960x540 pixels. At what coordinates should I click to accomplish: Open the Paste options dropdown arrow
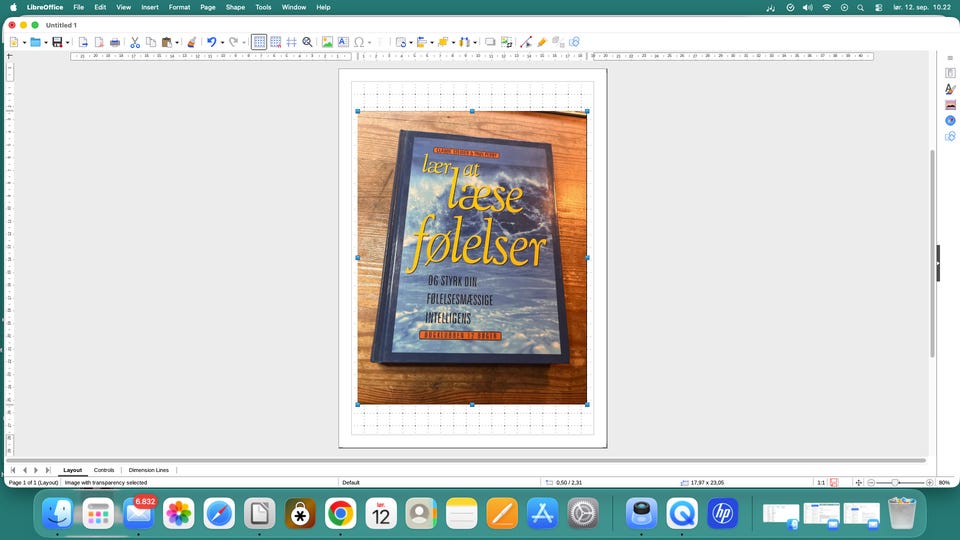click(x=177, y=42)
